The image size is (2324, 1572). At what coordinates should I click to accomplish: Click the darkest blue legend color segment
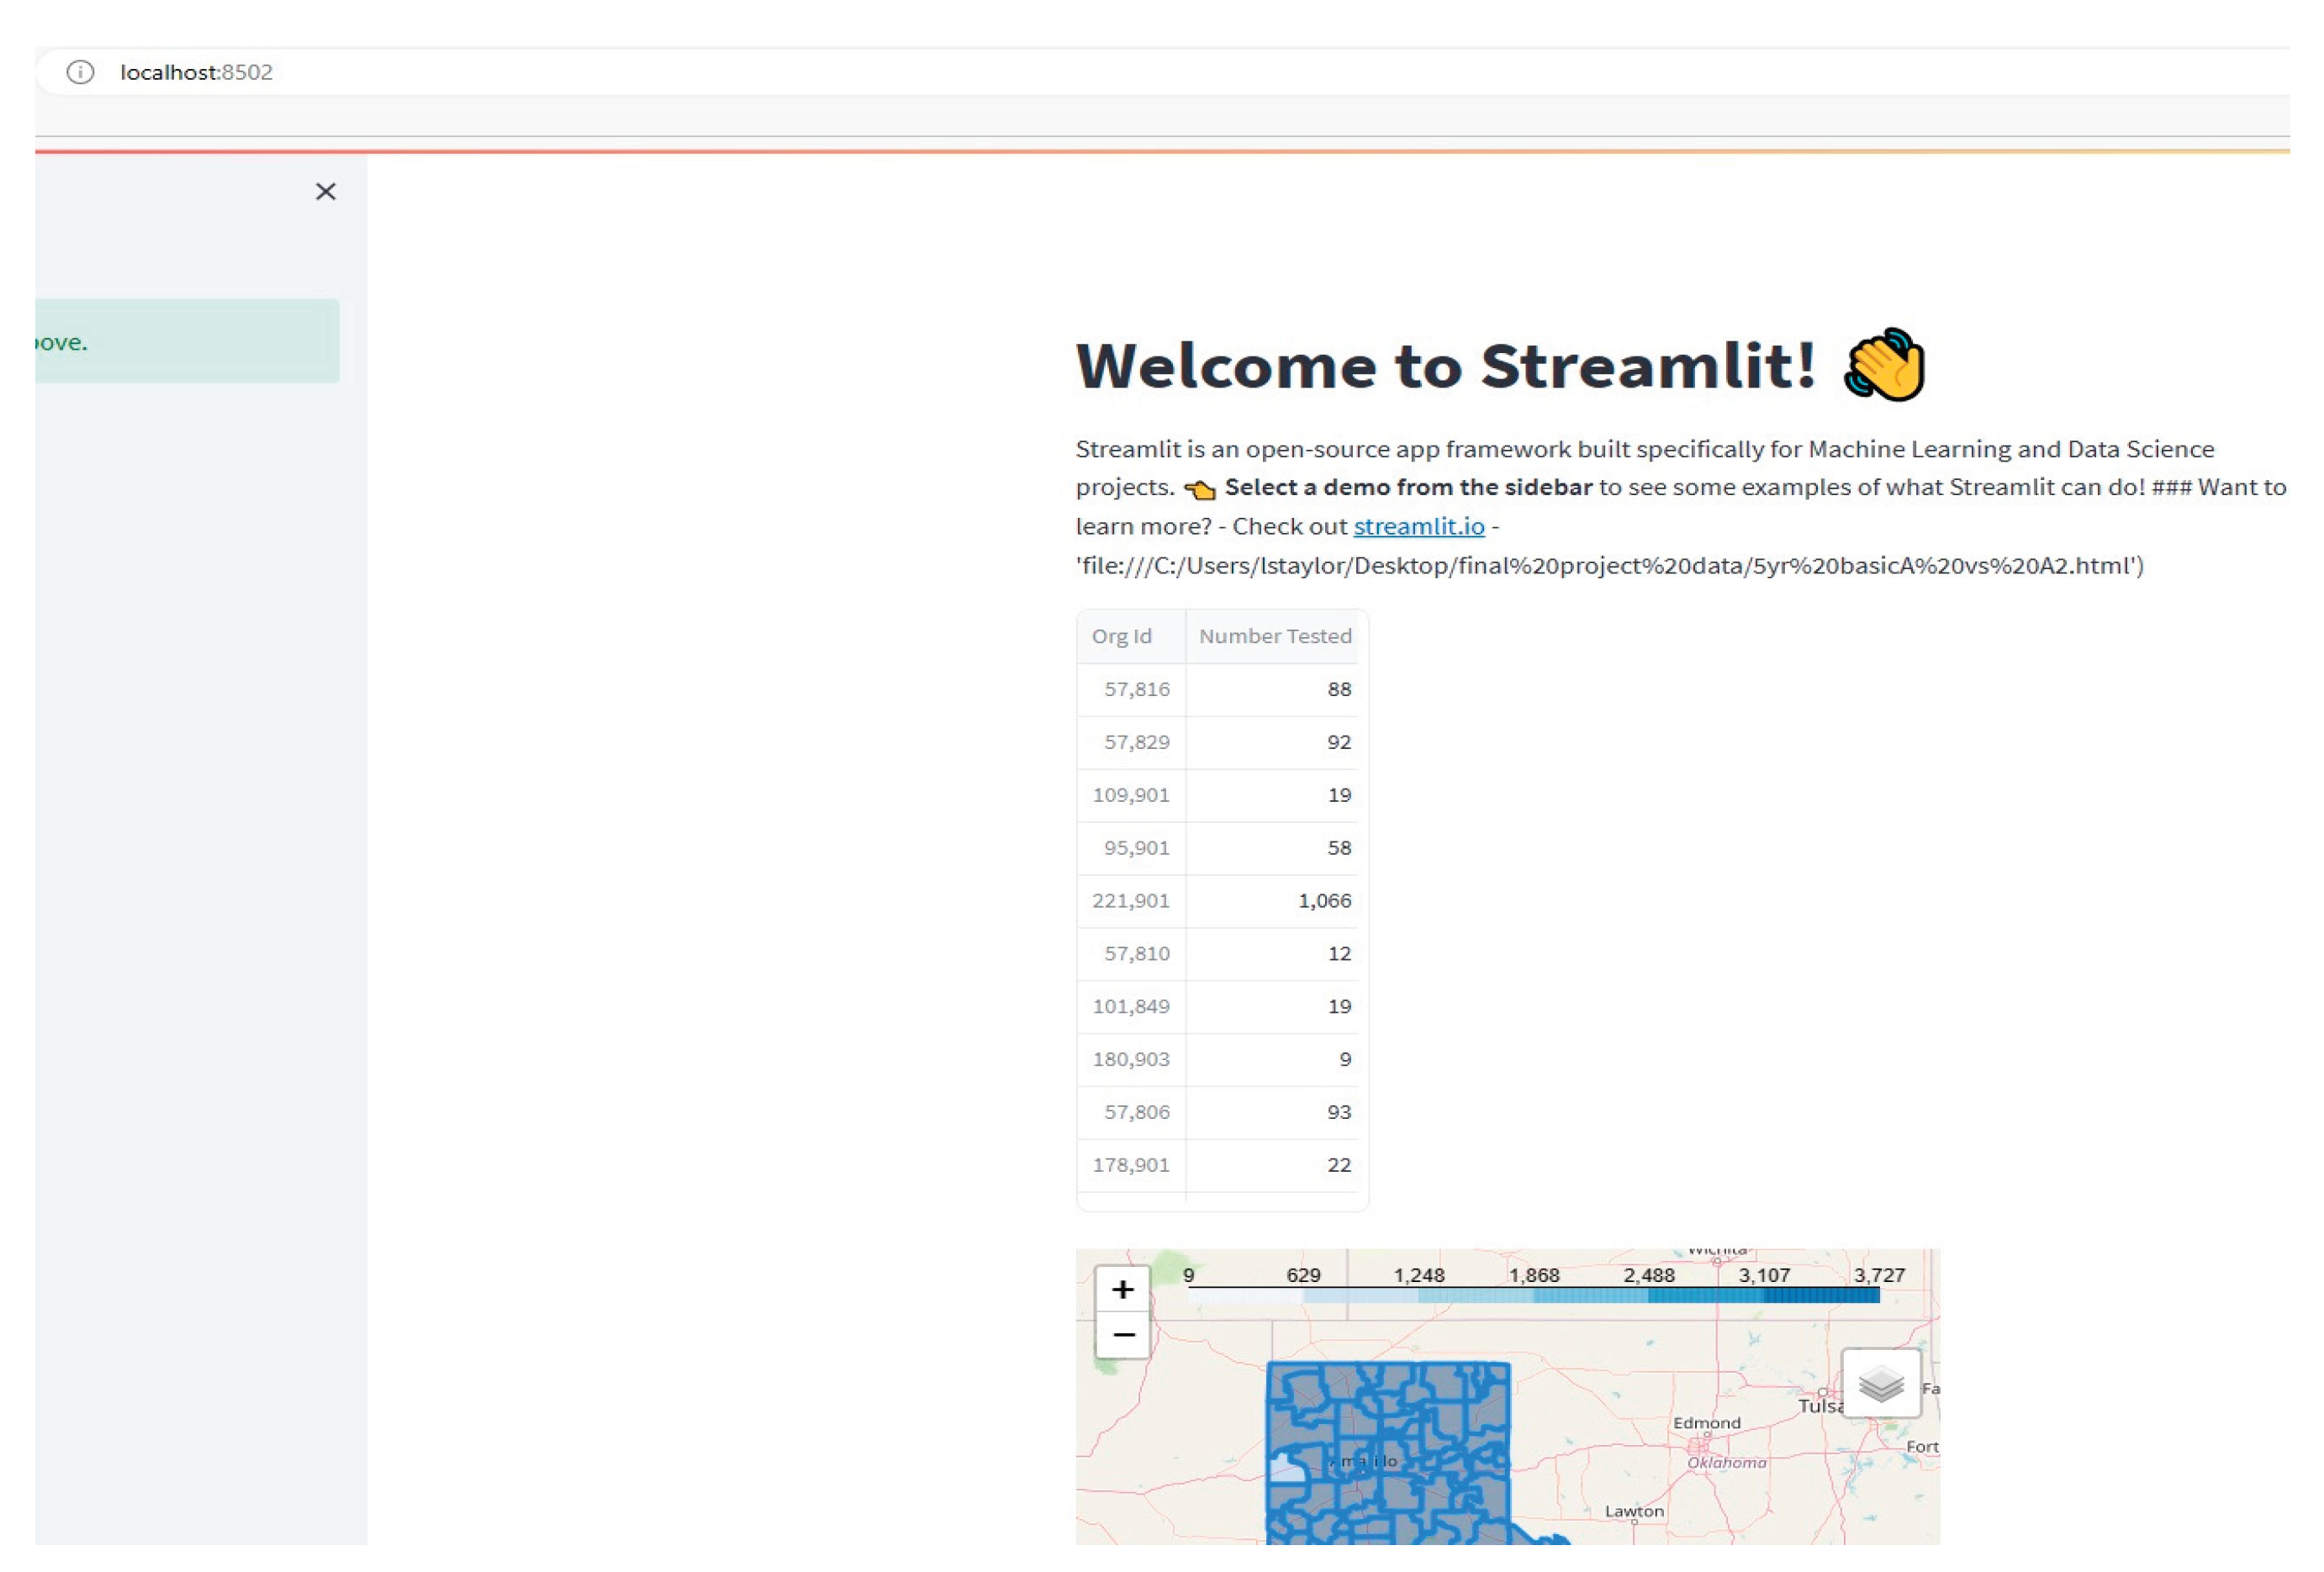(1820, 1296)
